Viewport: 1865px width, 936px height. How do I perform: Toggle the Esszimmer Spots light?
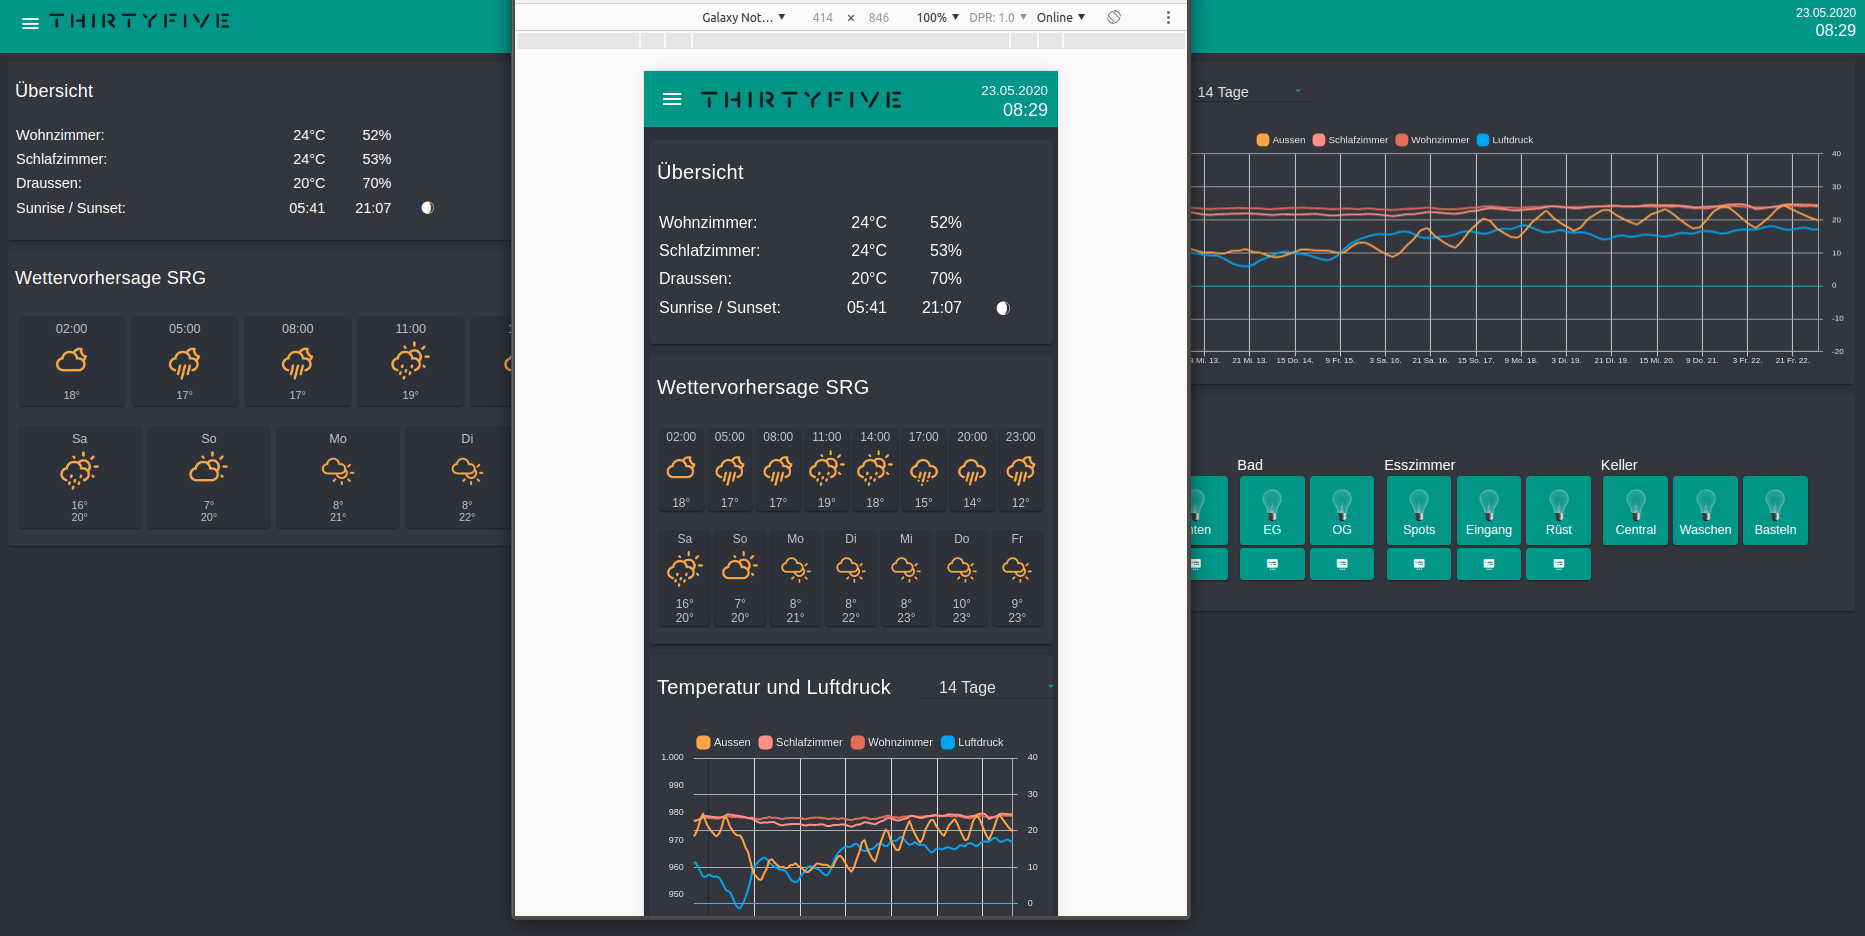[1419, 511]
